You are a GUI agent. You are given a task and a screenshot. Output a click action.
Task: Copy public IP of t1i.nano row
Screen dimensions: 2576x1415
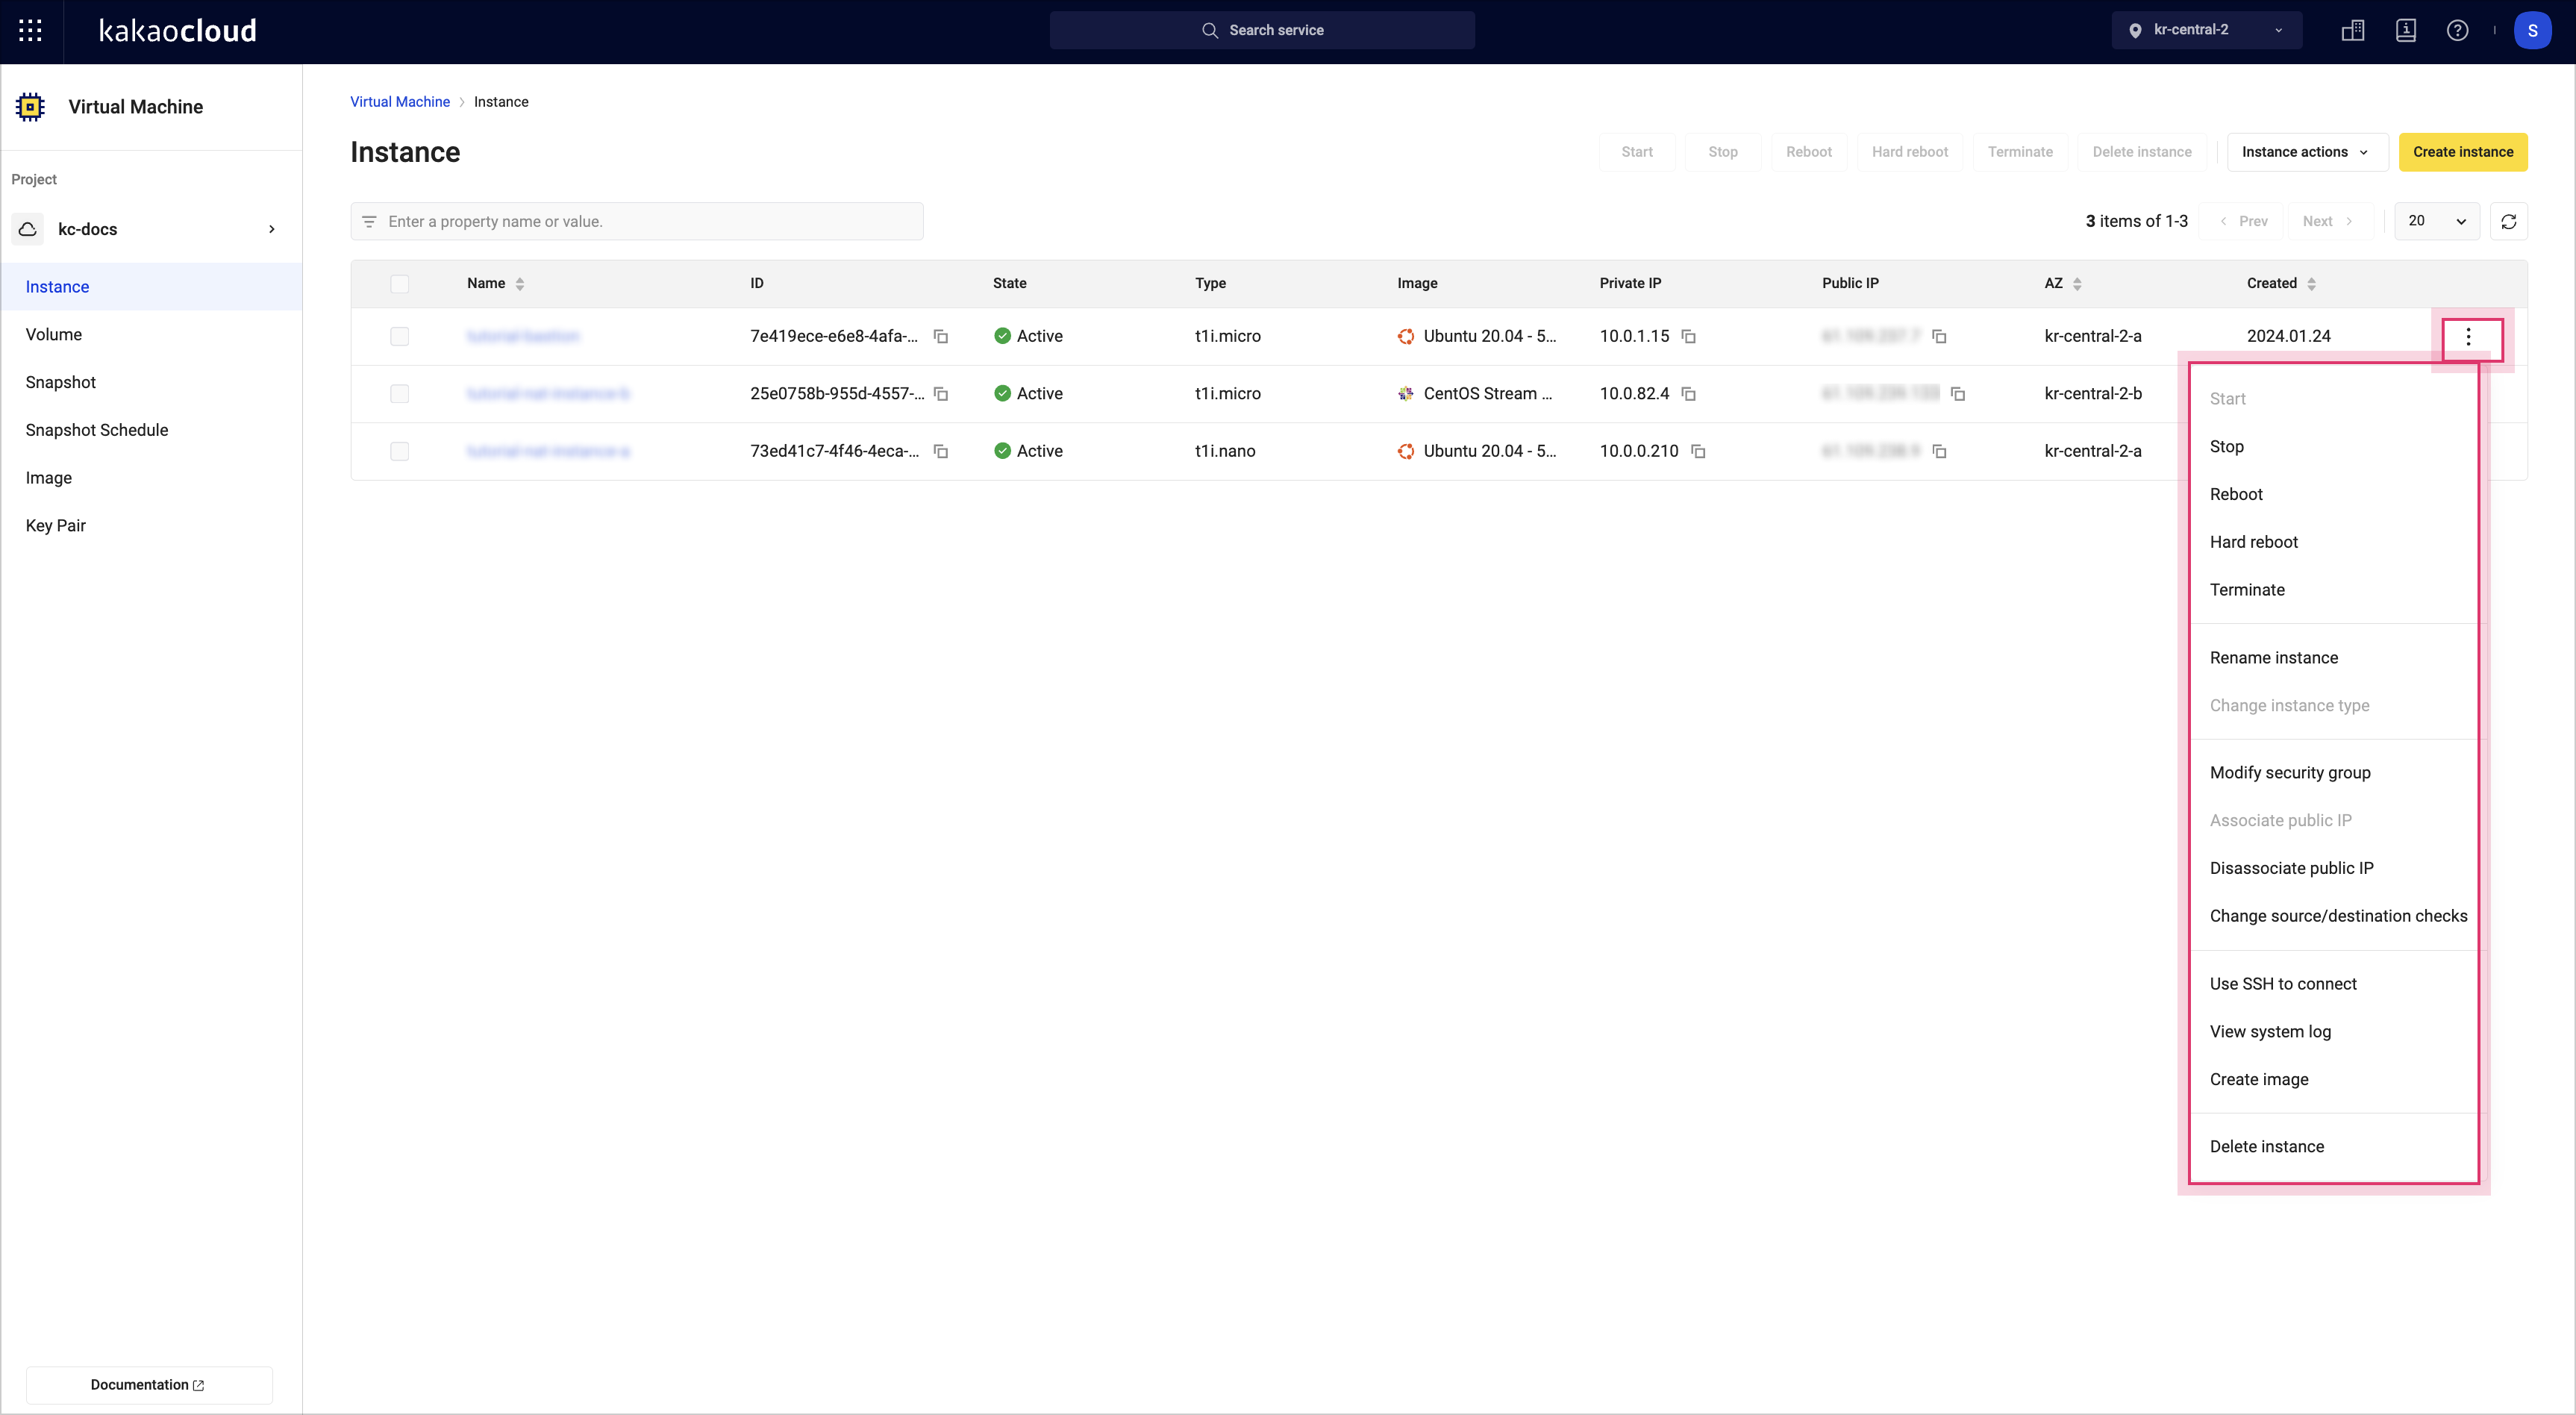pyautogui.click(x=1939, y=451)
